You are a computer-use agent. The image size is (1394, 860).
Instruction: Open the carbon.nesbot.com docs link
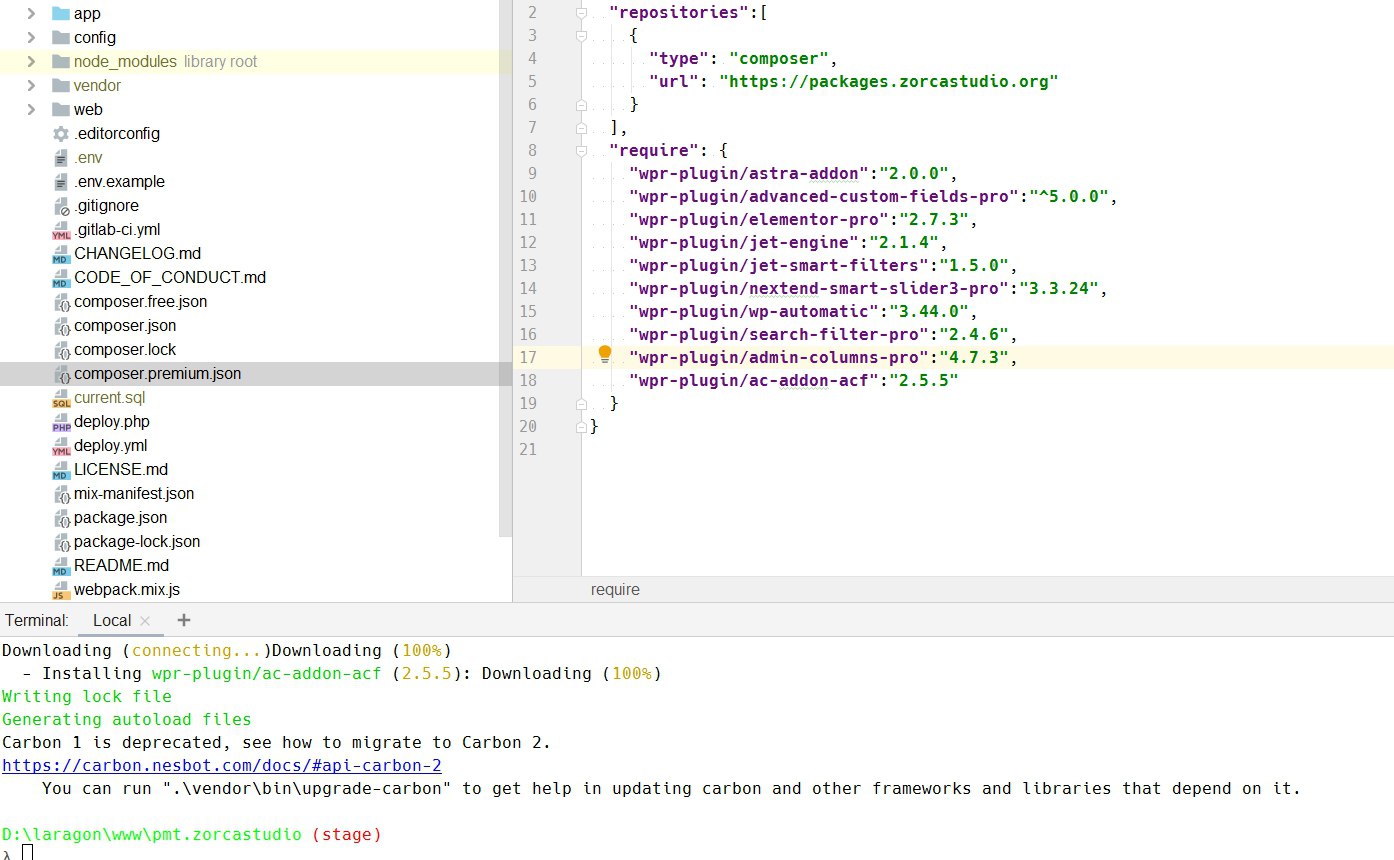pos(222,765)
